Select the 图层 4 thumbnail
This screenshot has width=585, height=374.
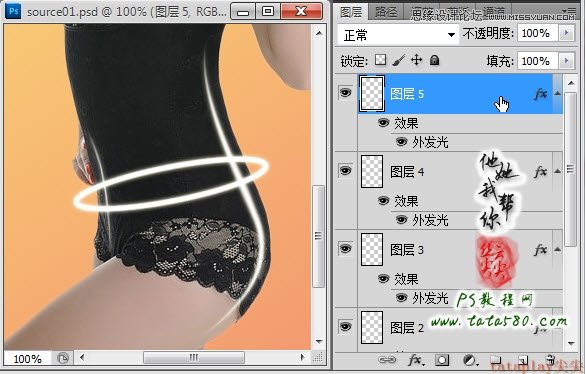pyautogui.click(x=372, y=172)
